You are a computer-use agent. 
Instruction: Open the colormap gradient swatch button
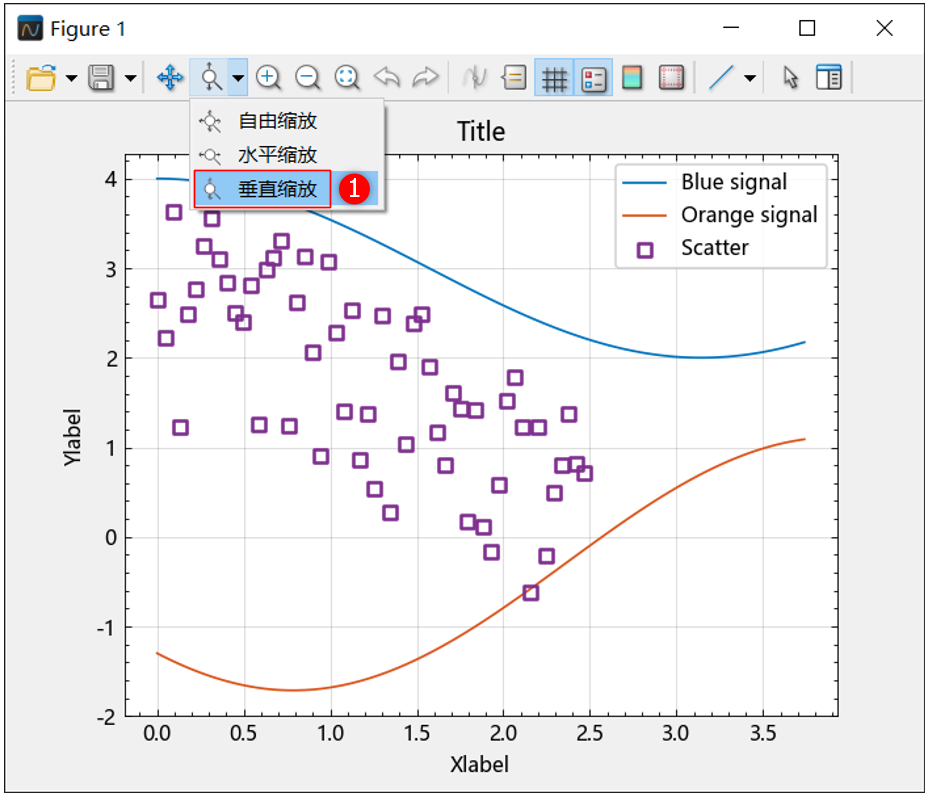(632, 78)
